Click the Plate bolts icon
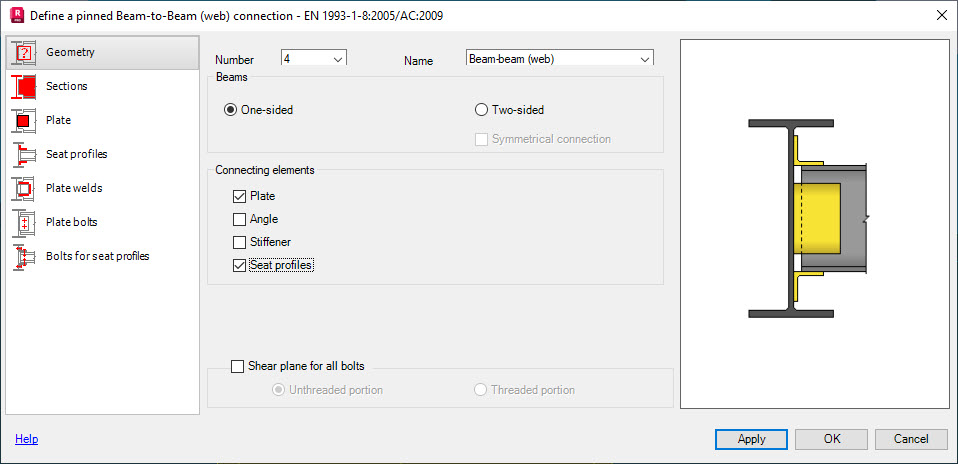 24,223
